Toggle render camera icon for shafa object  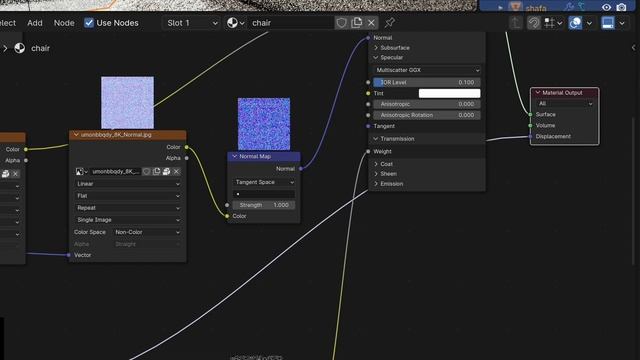pyautogui.click(x=621, y=7)
